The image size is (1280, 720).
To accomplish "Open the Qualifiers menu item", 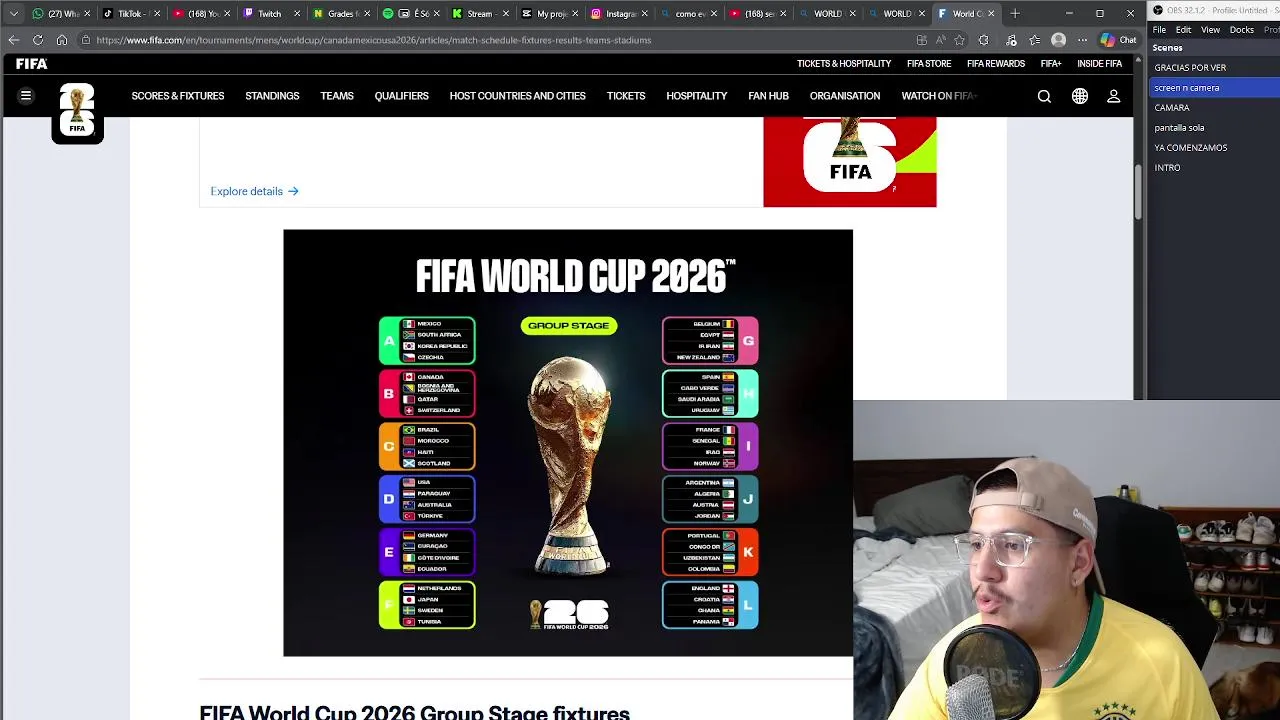I will pos(401,96).
